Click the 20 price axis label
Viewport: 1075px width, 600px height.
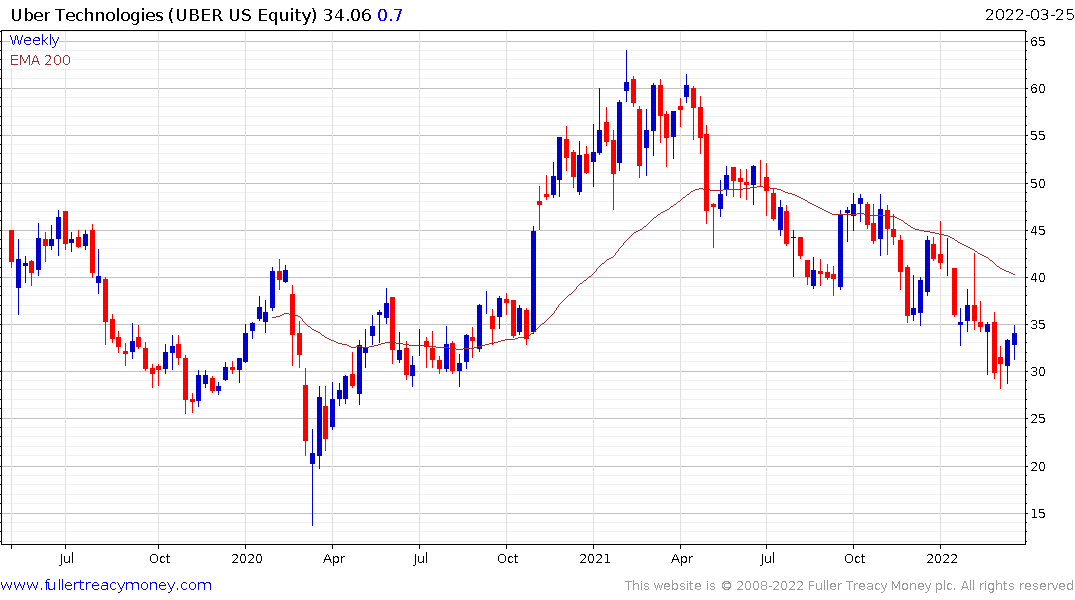coord(1037,466)
